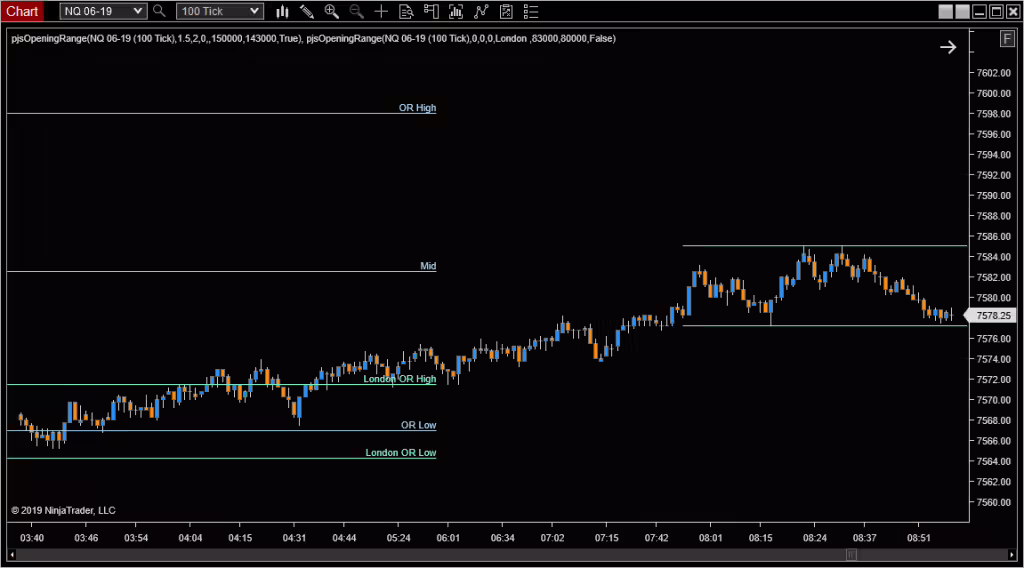Screen dimensions: 1024x568
Task: Open the NQ 06-19 instrument dropdown
Action: coord(102,12)
